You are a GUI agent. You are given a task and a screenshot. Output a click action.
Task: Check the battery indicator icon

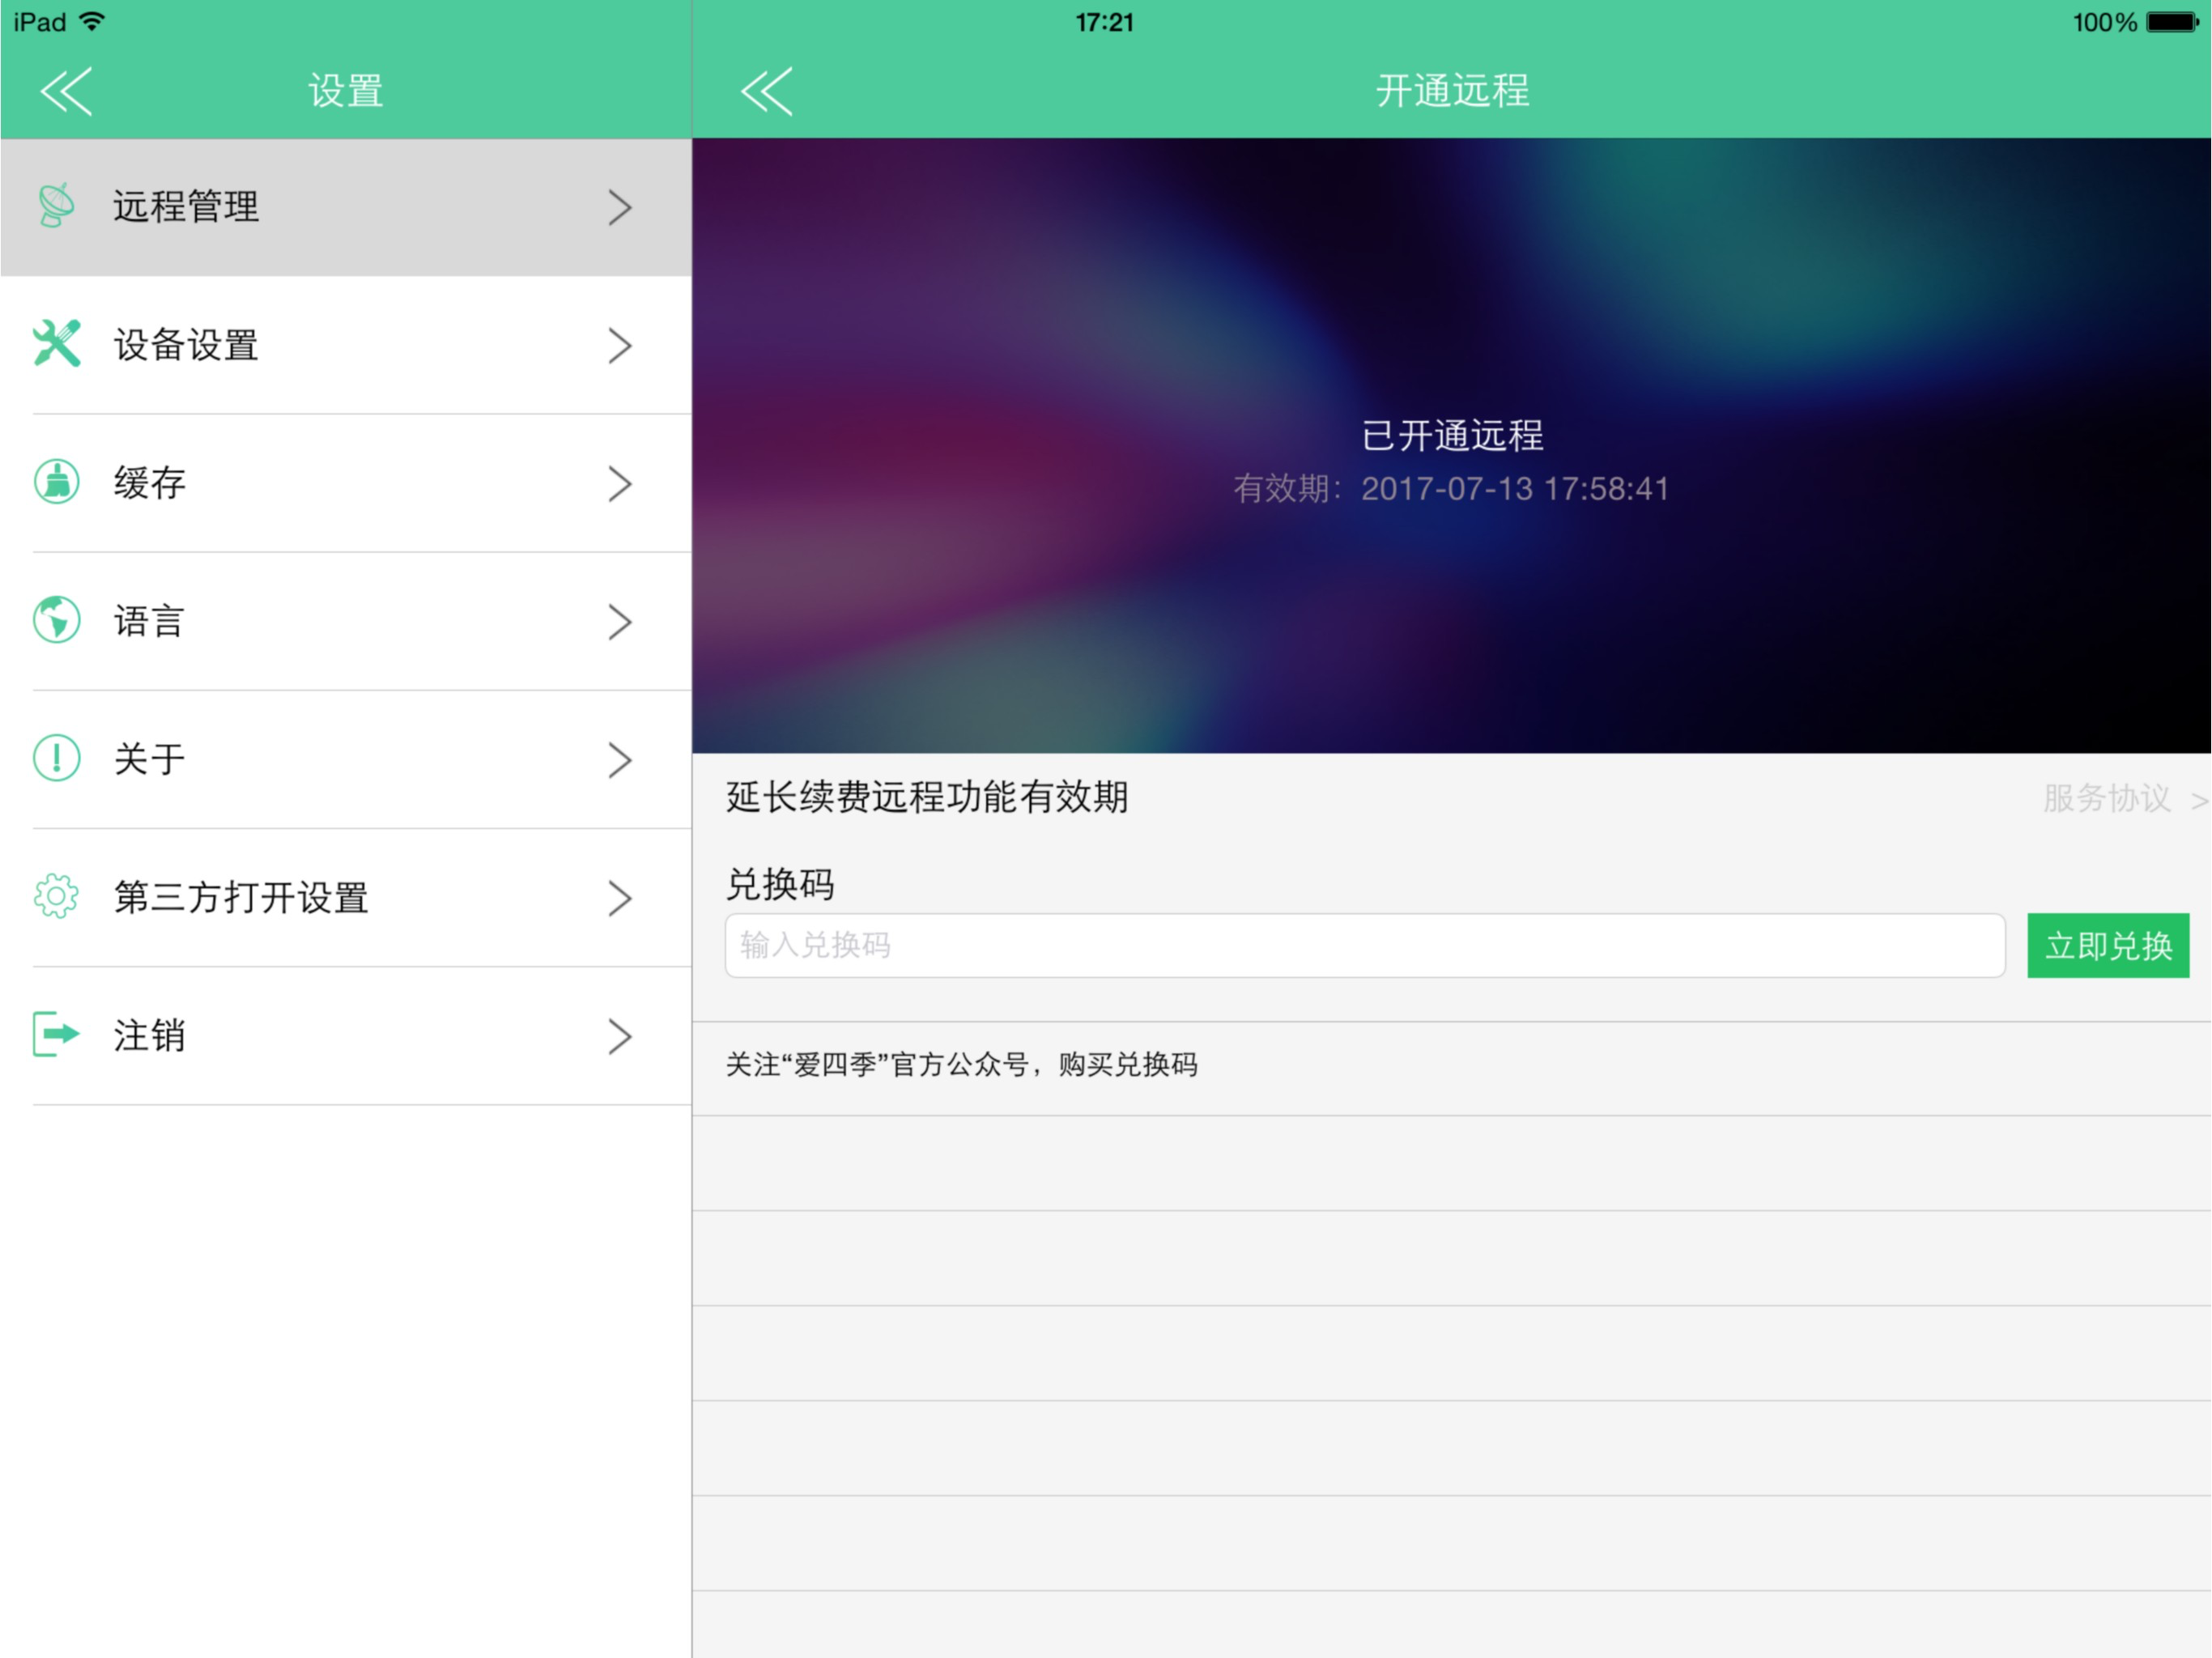pyautogui.click(x=2172, y=22)
